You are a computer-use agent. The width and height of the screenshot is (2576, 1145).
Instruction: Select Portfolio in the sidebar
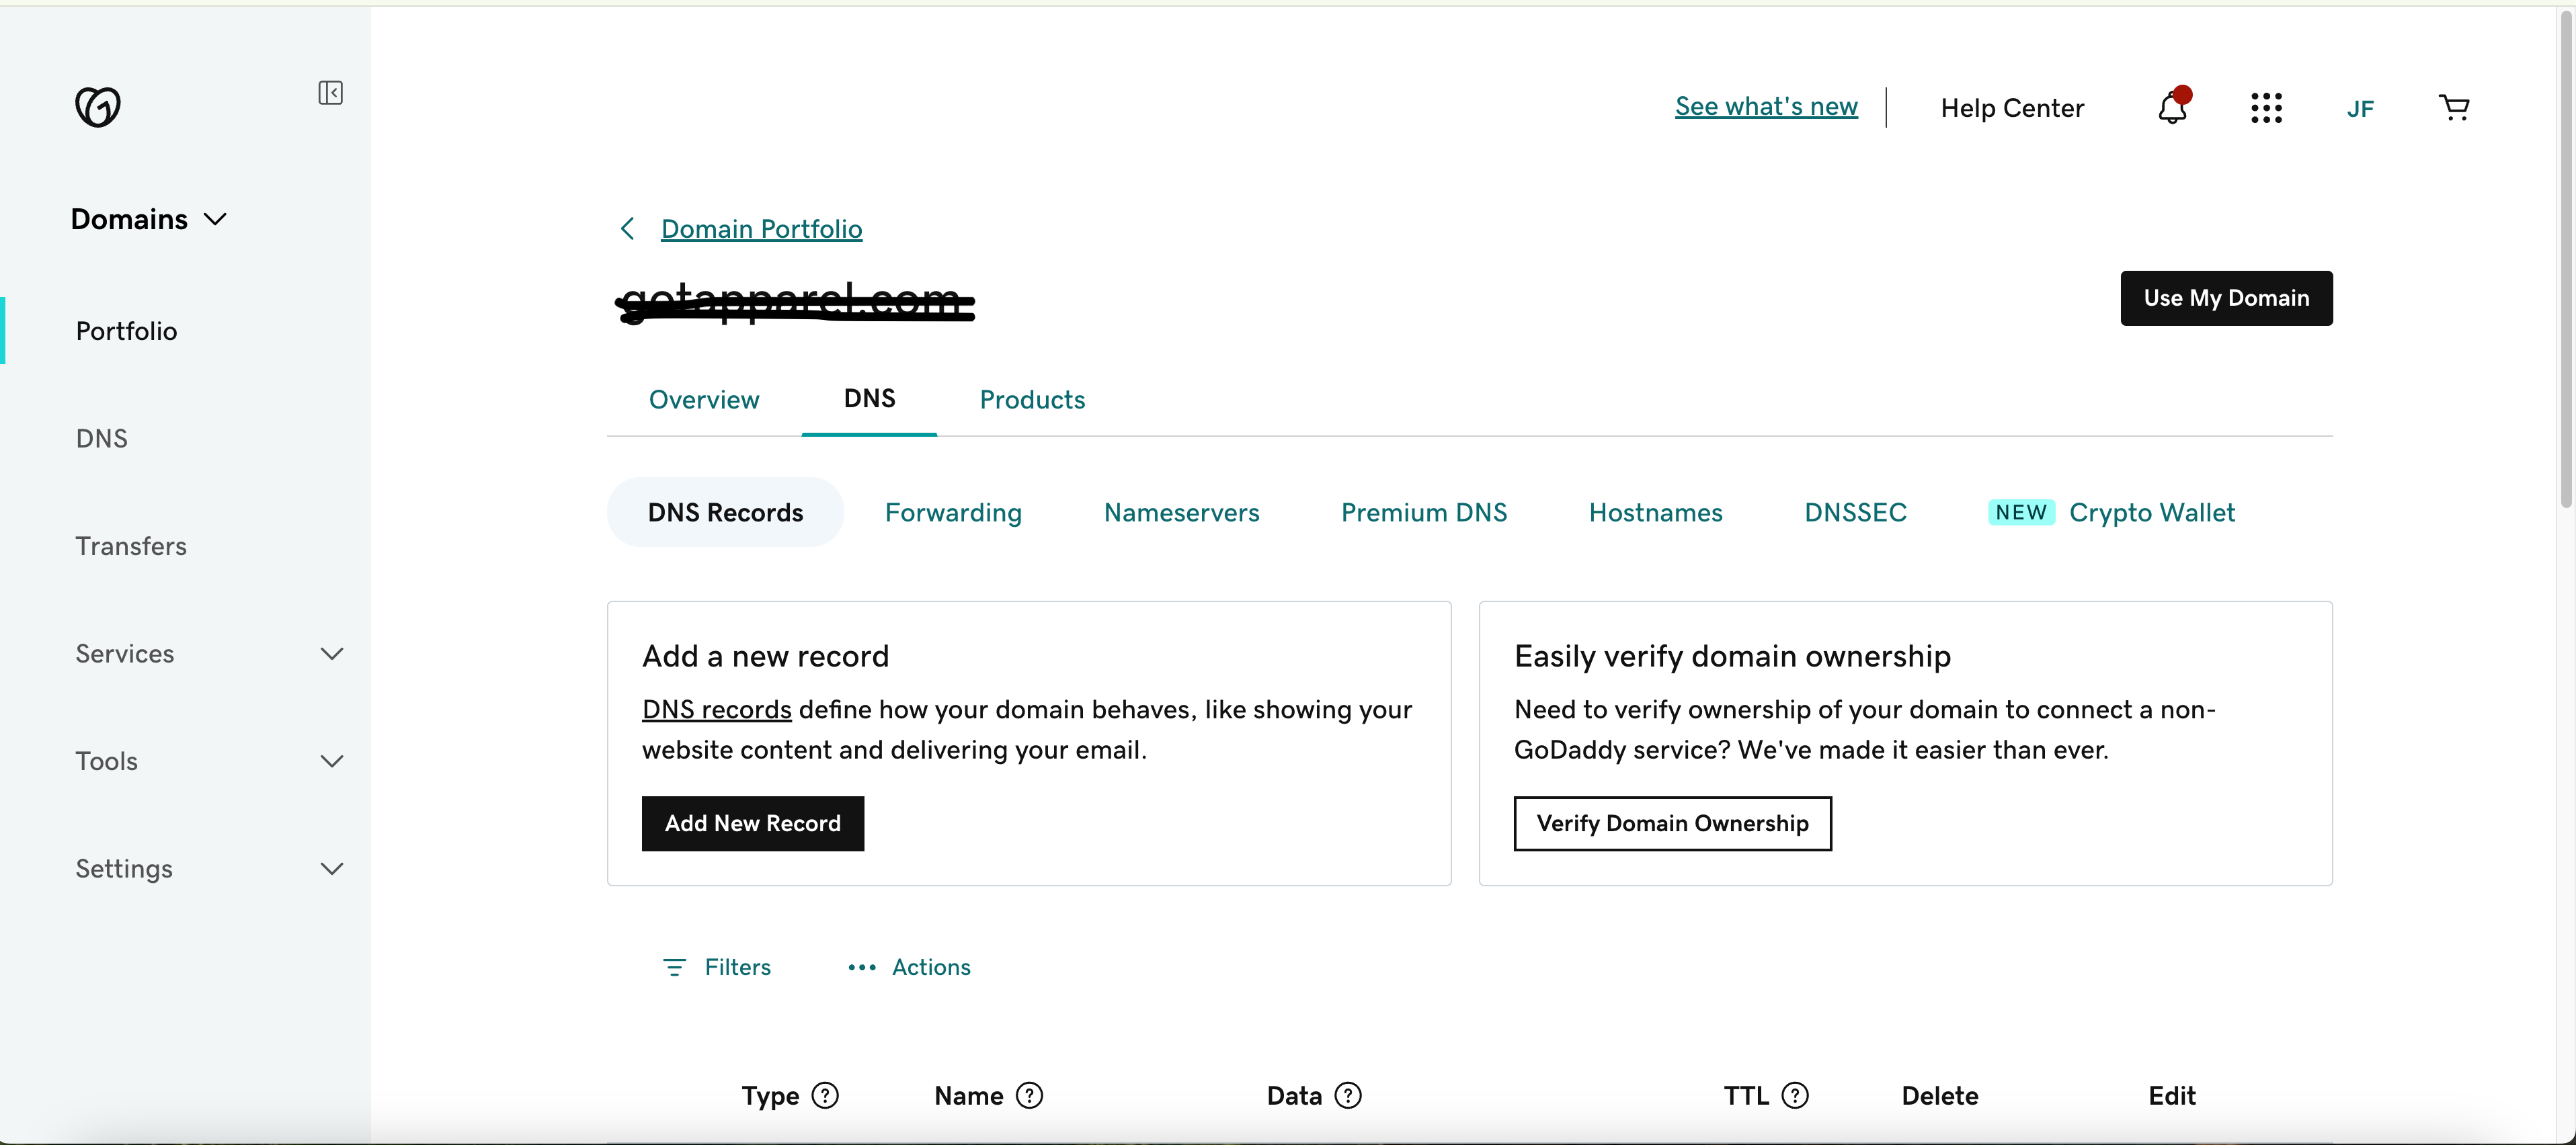(x=126, y=331)
